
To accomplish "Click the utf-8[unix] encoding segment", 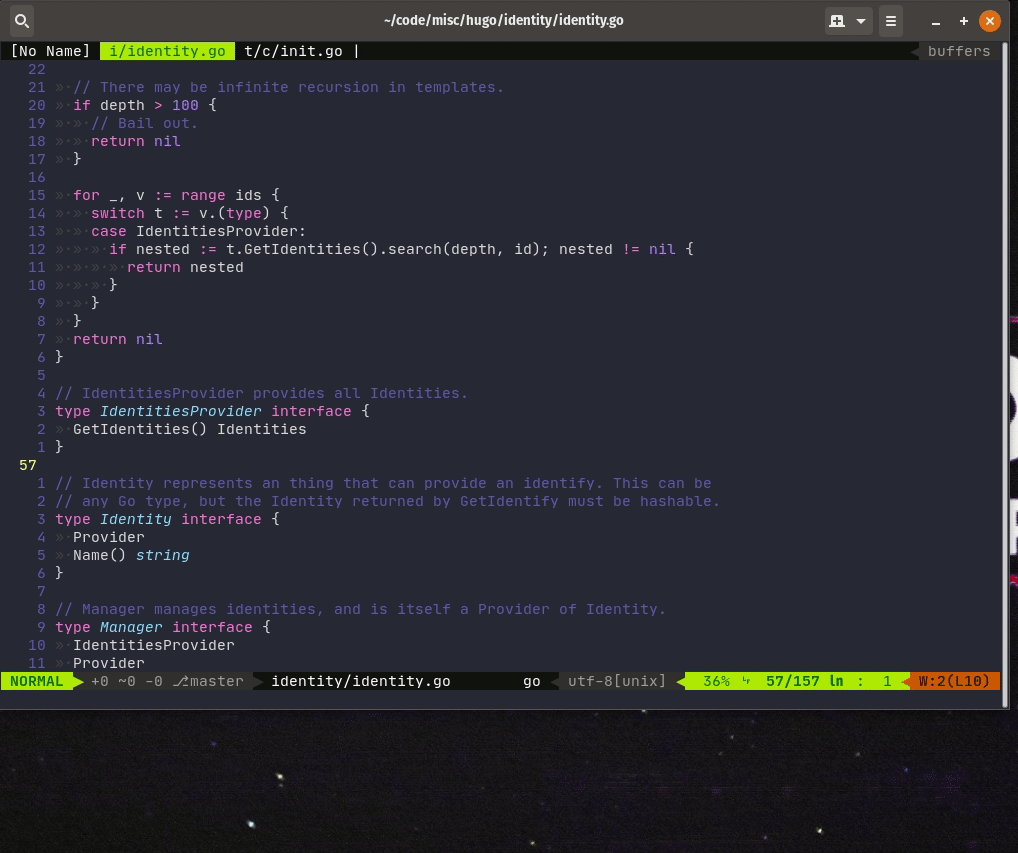I will coord(617,681).
